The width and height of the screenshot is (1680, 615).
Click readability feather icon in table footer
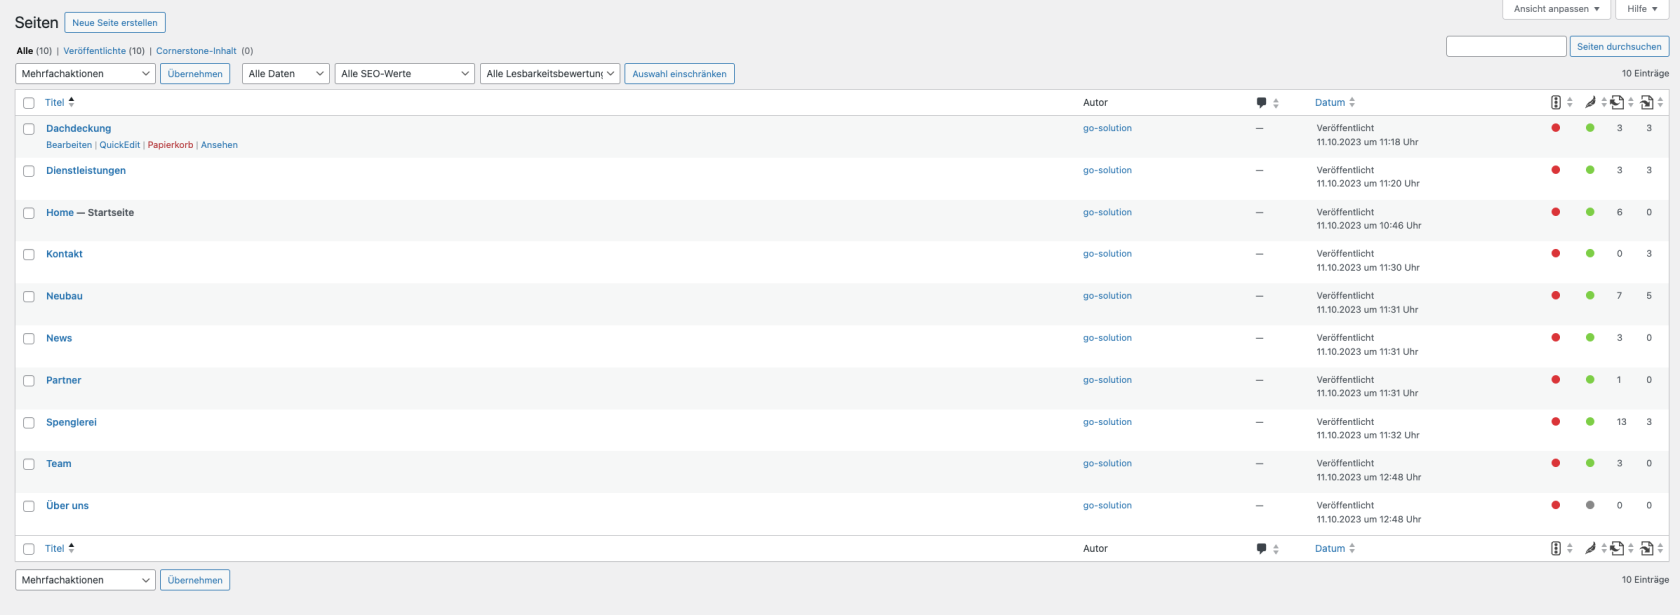tap(1590, 548)
